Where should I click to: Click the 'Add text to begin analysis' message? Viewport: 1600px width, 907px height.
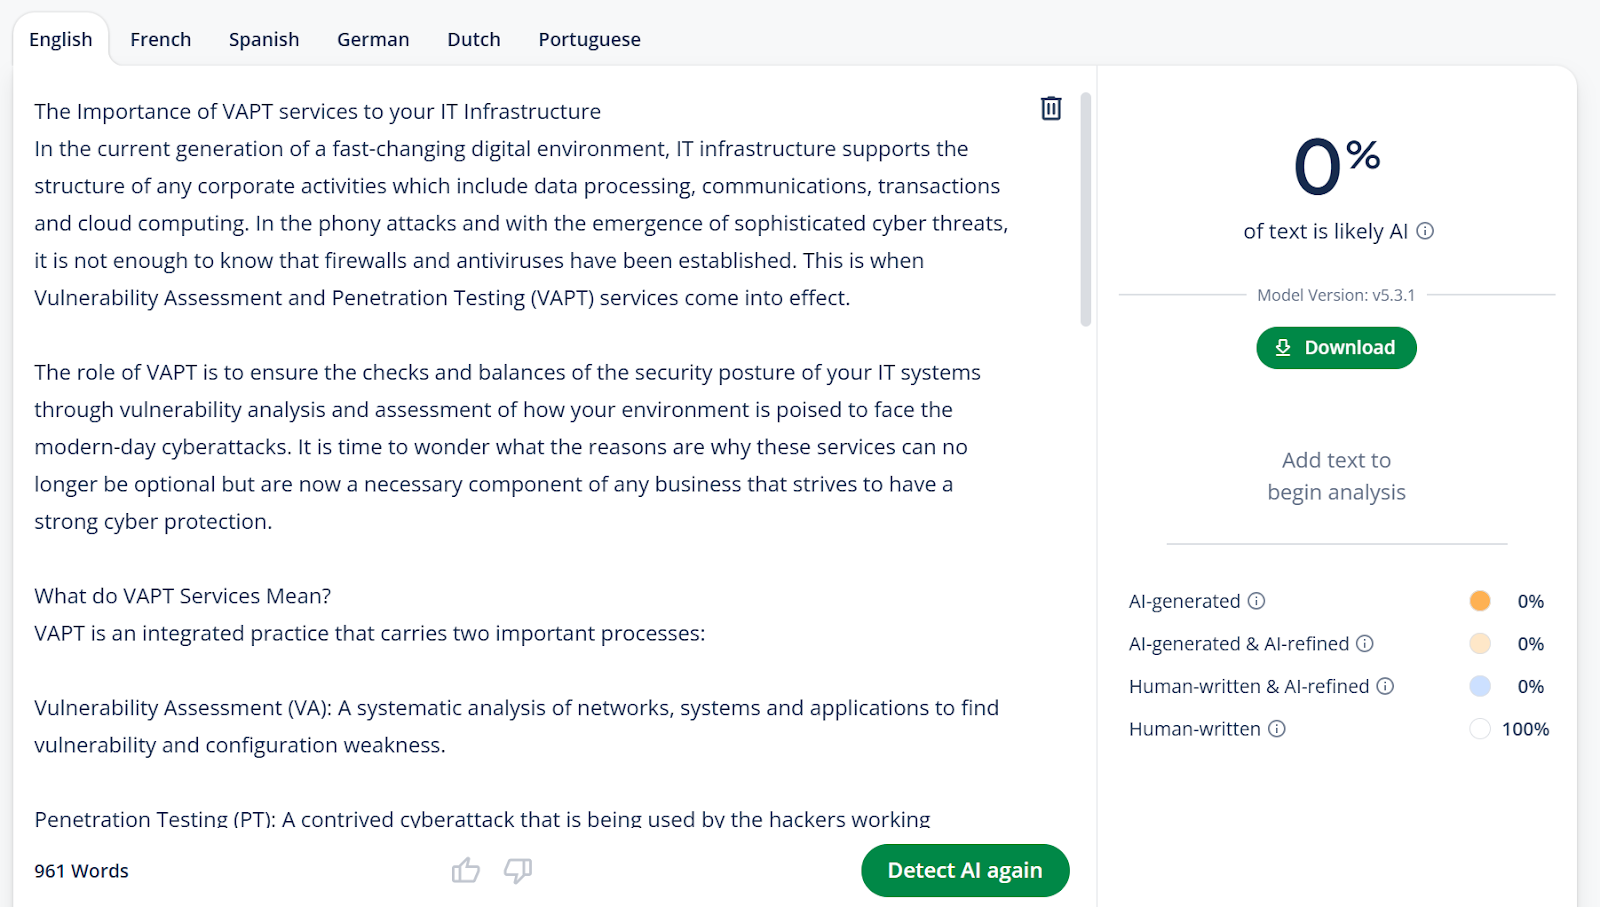(x=1336, y=476)
